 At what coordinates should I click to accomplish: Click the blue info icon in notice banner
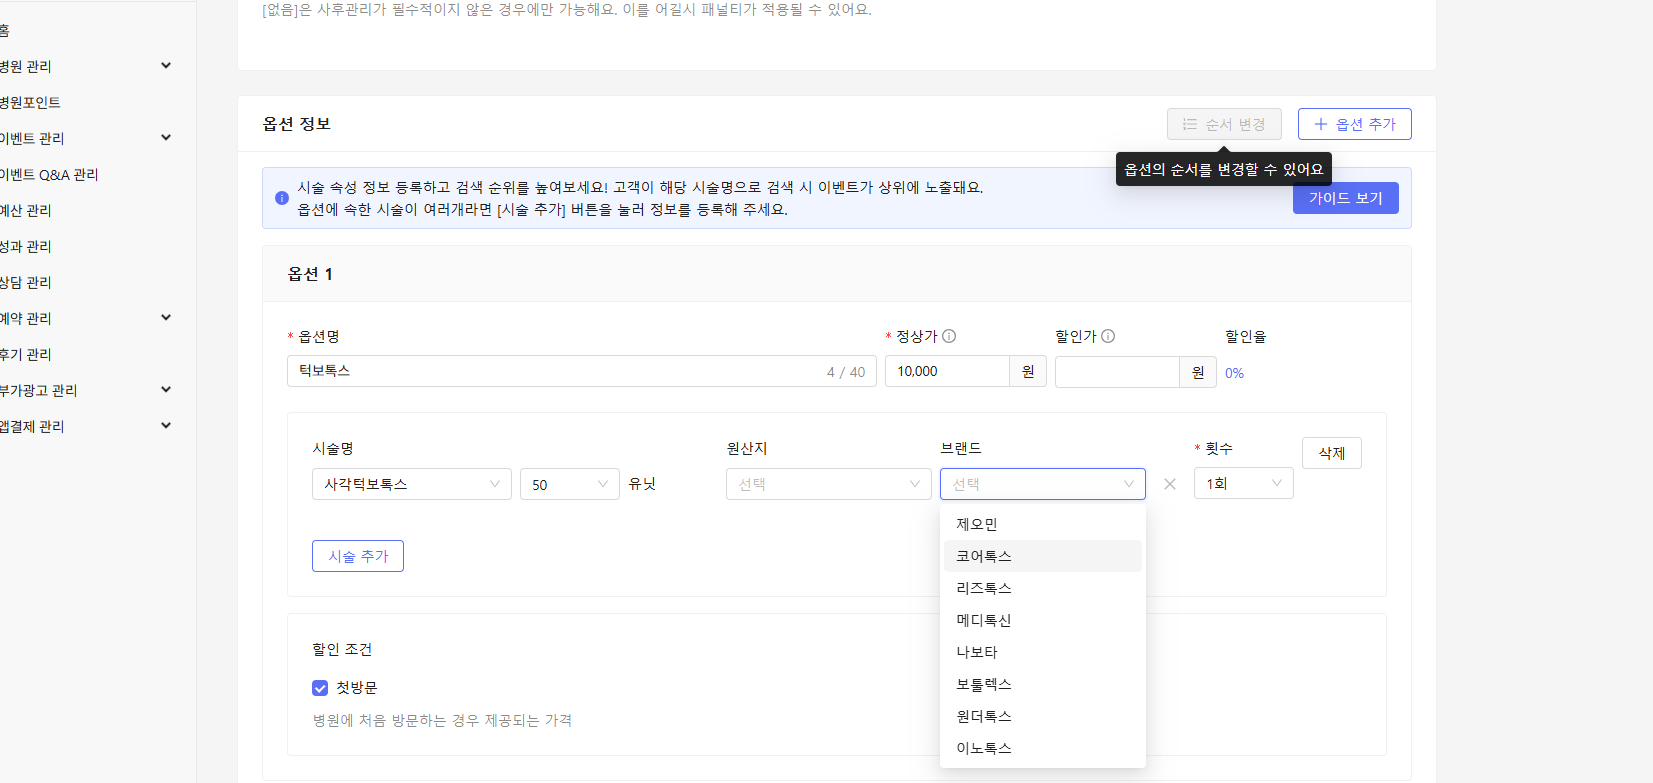[282, 198]
